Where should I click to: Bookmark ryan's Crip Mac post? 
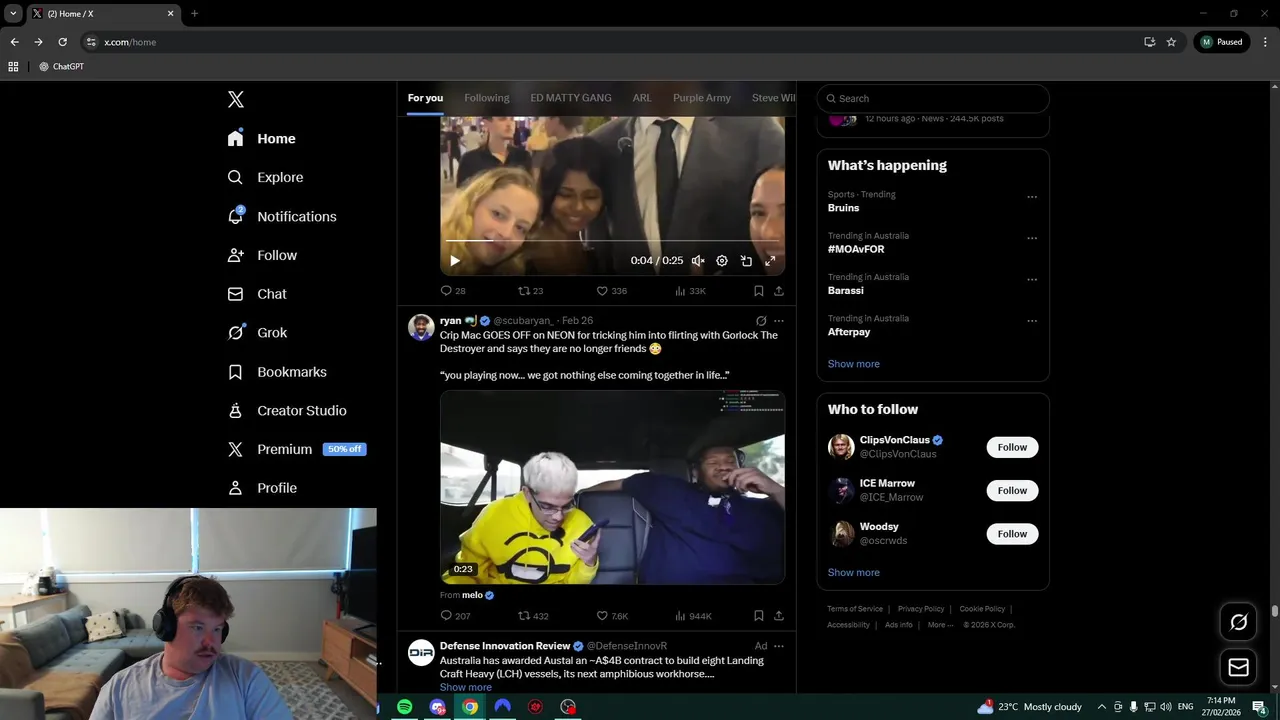(758, 616)
